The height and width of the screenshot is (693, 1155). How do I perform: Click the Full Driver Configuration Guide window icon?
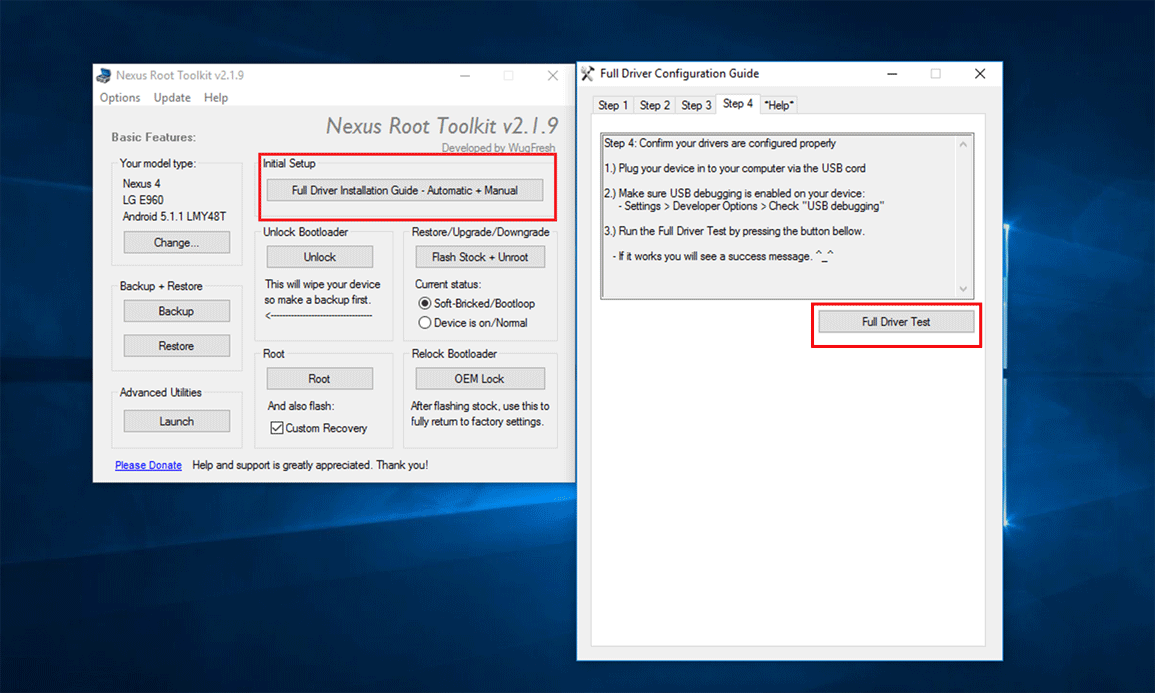click(588, 73)
